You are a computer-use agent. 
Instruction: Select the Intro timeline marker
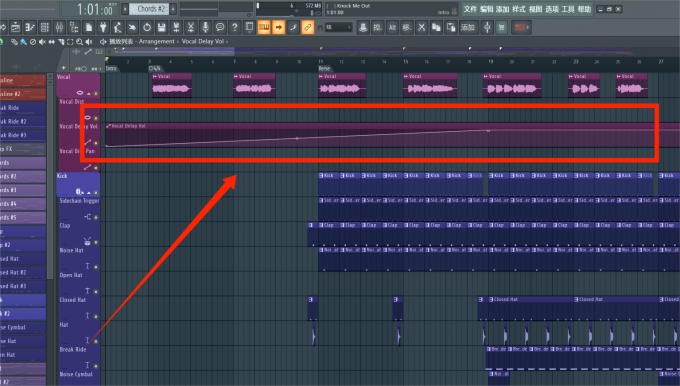pos(111,69)
